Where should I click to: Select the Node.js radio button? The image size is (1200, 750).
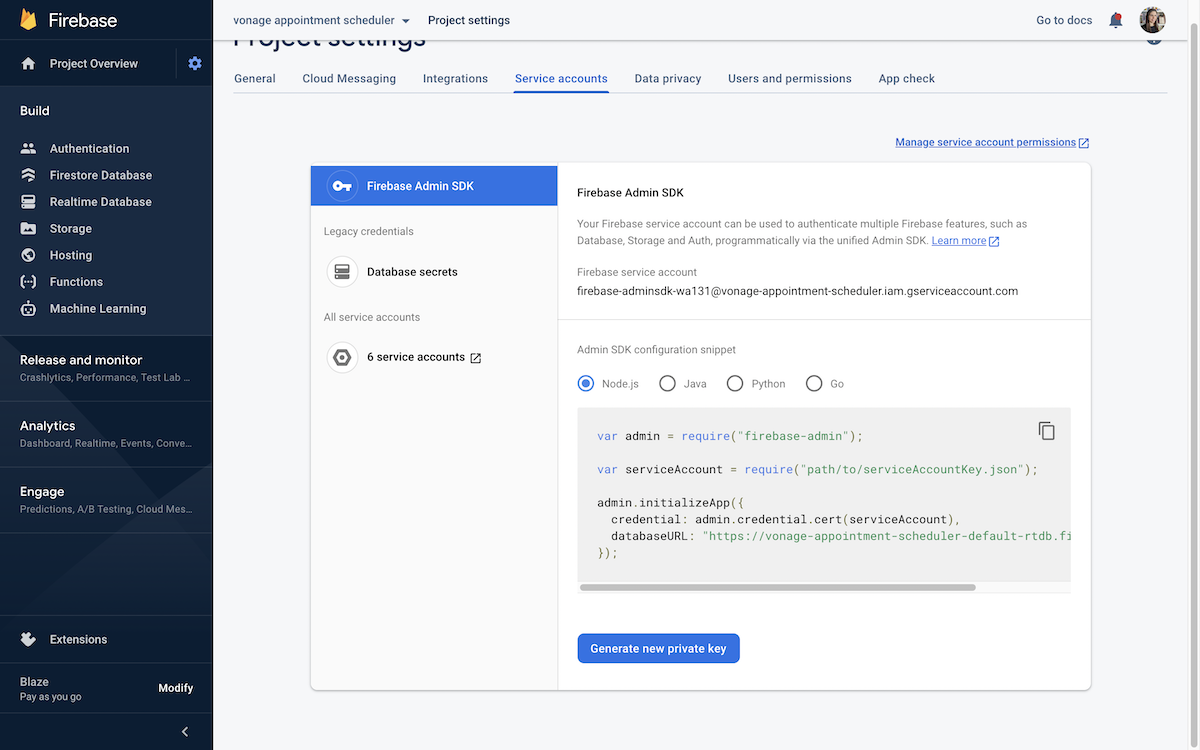pos(586,383)
